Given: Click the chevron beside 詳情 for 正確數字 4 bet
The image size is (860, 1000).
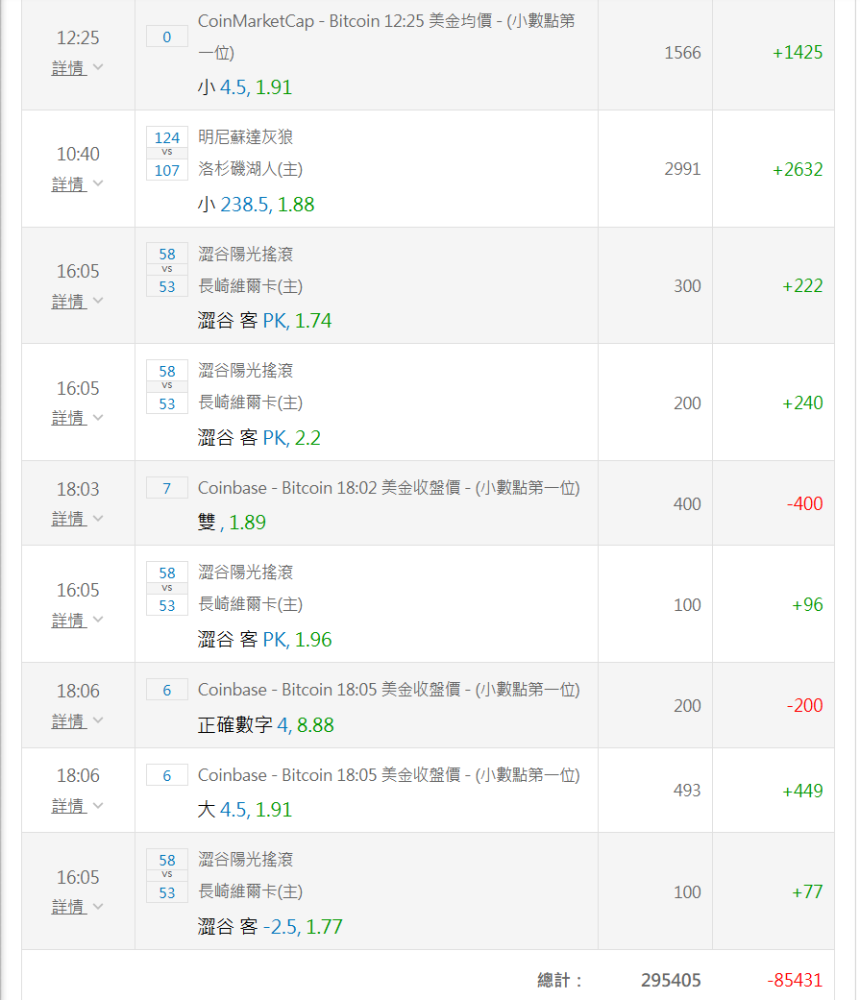Looking at the screenshot, I should pyautogui.click(x=98, y=721).
